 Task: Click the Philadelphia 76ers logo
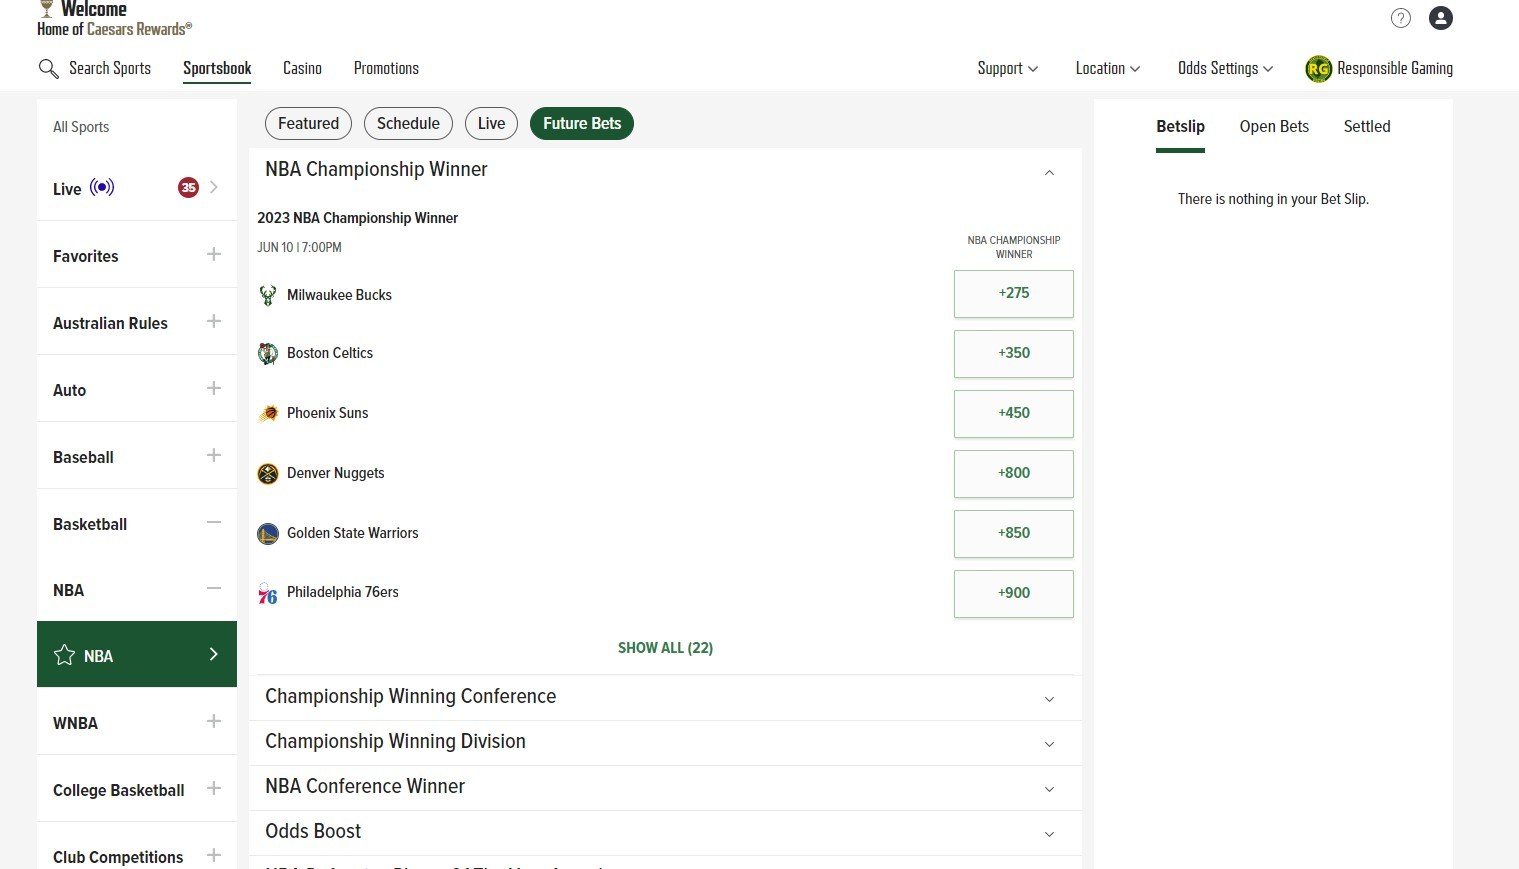click(268, 594)
